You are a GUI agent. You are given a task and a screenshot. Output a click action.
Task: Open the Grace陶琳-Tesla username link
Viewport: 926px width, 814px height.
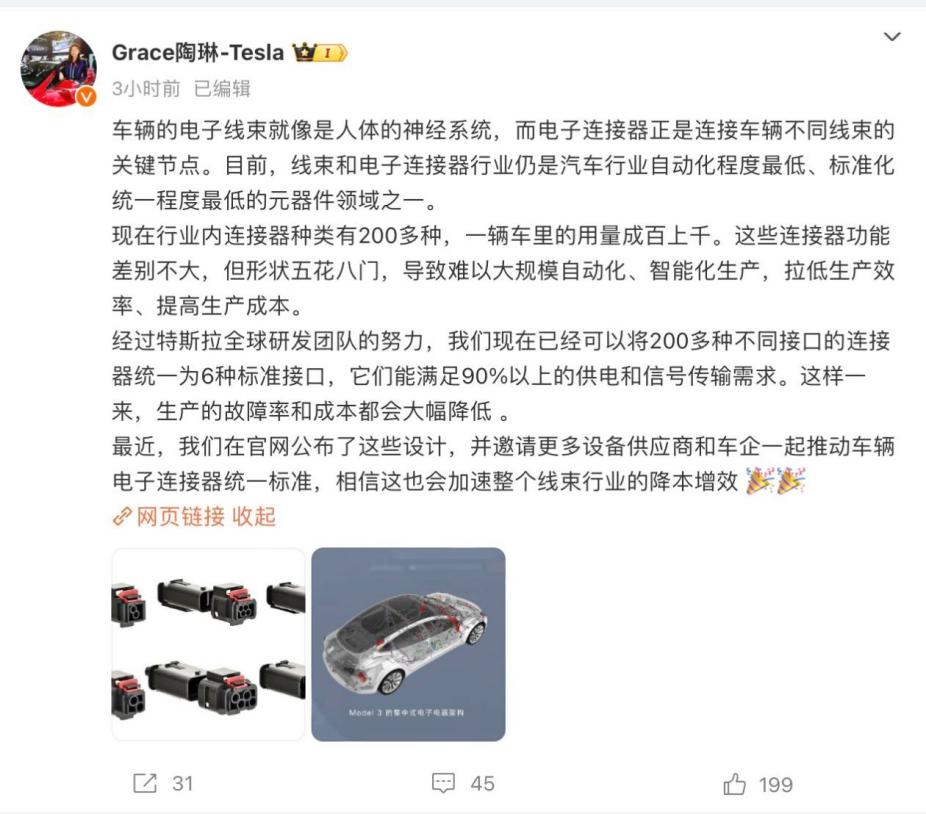point(198,53)
